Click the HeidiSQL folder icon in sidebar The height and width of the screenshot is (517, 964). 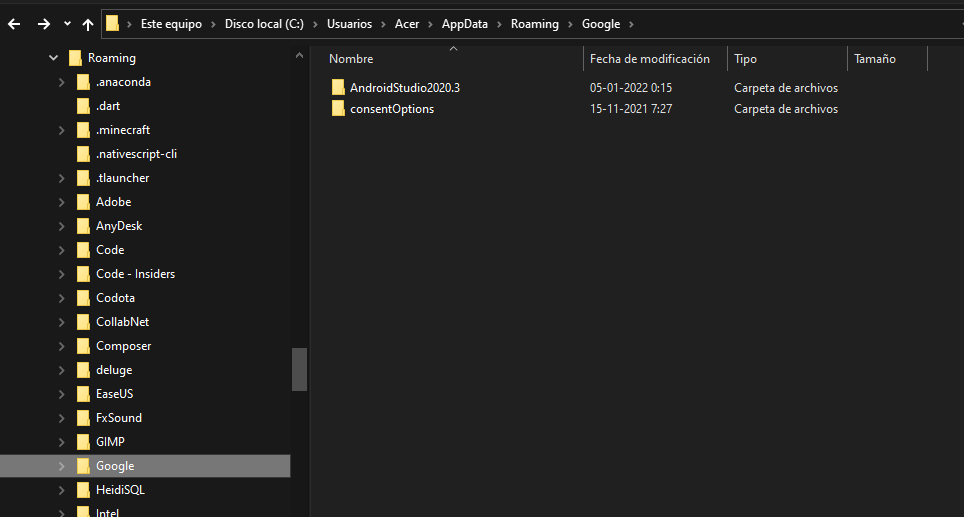[83, 490]
